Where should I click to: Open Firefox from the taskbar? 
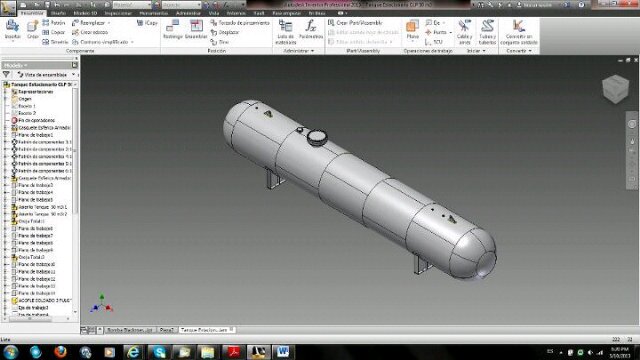coord(60,351)
